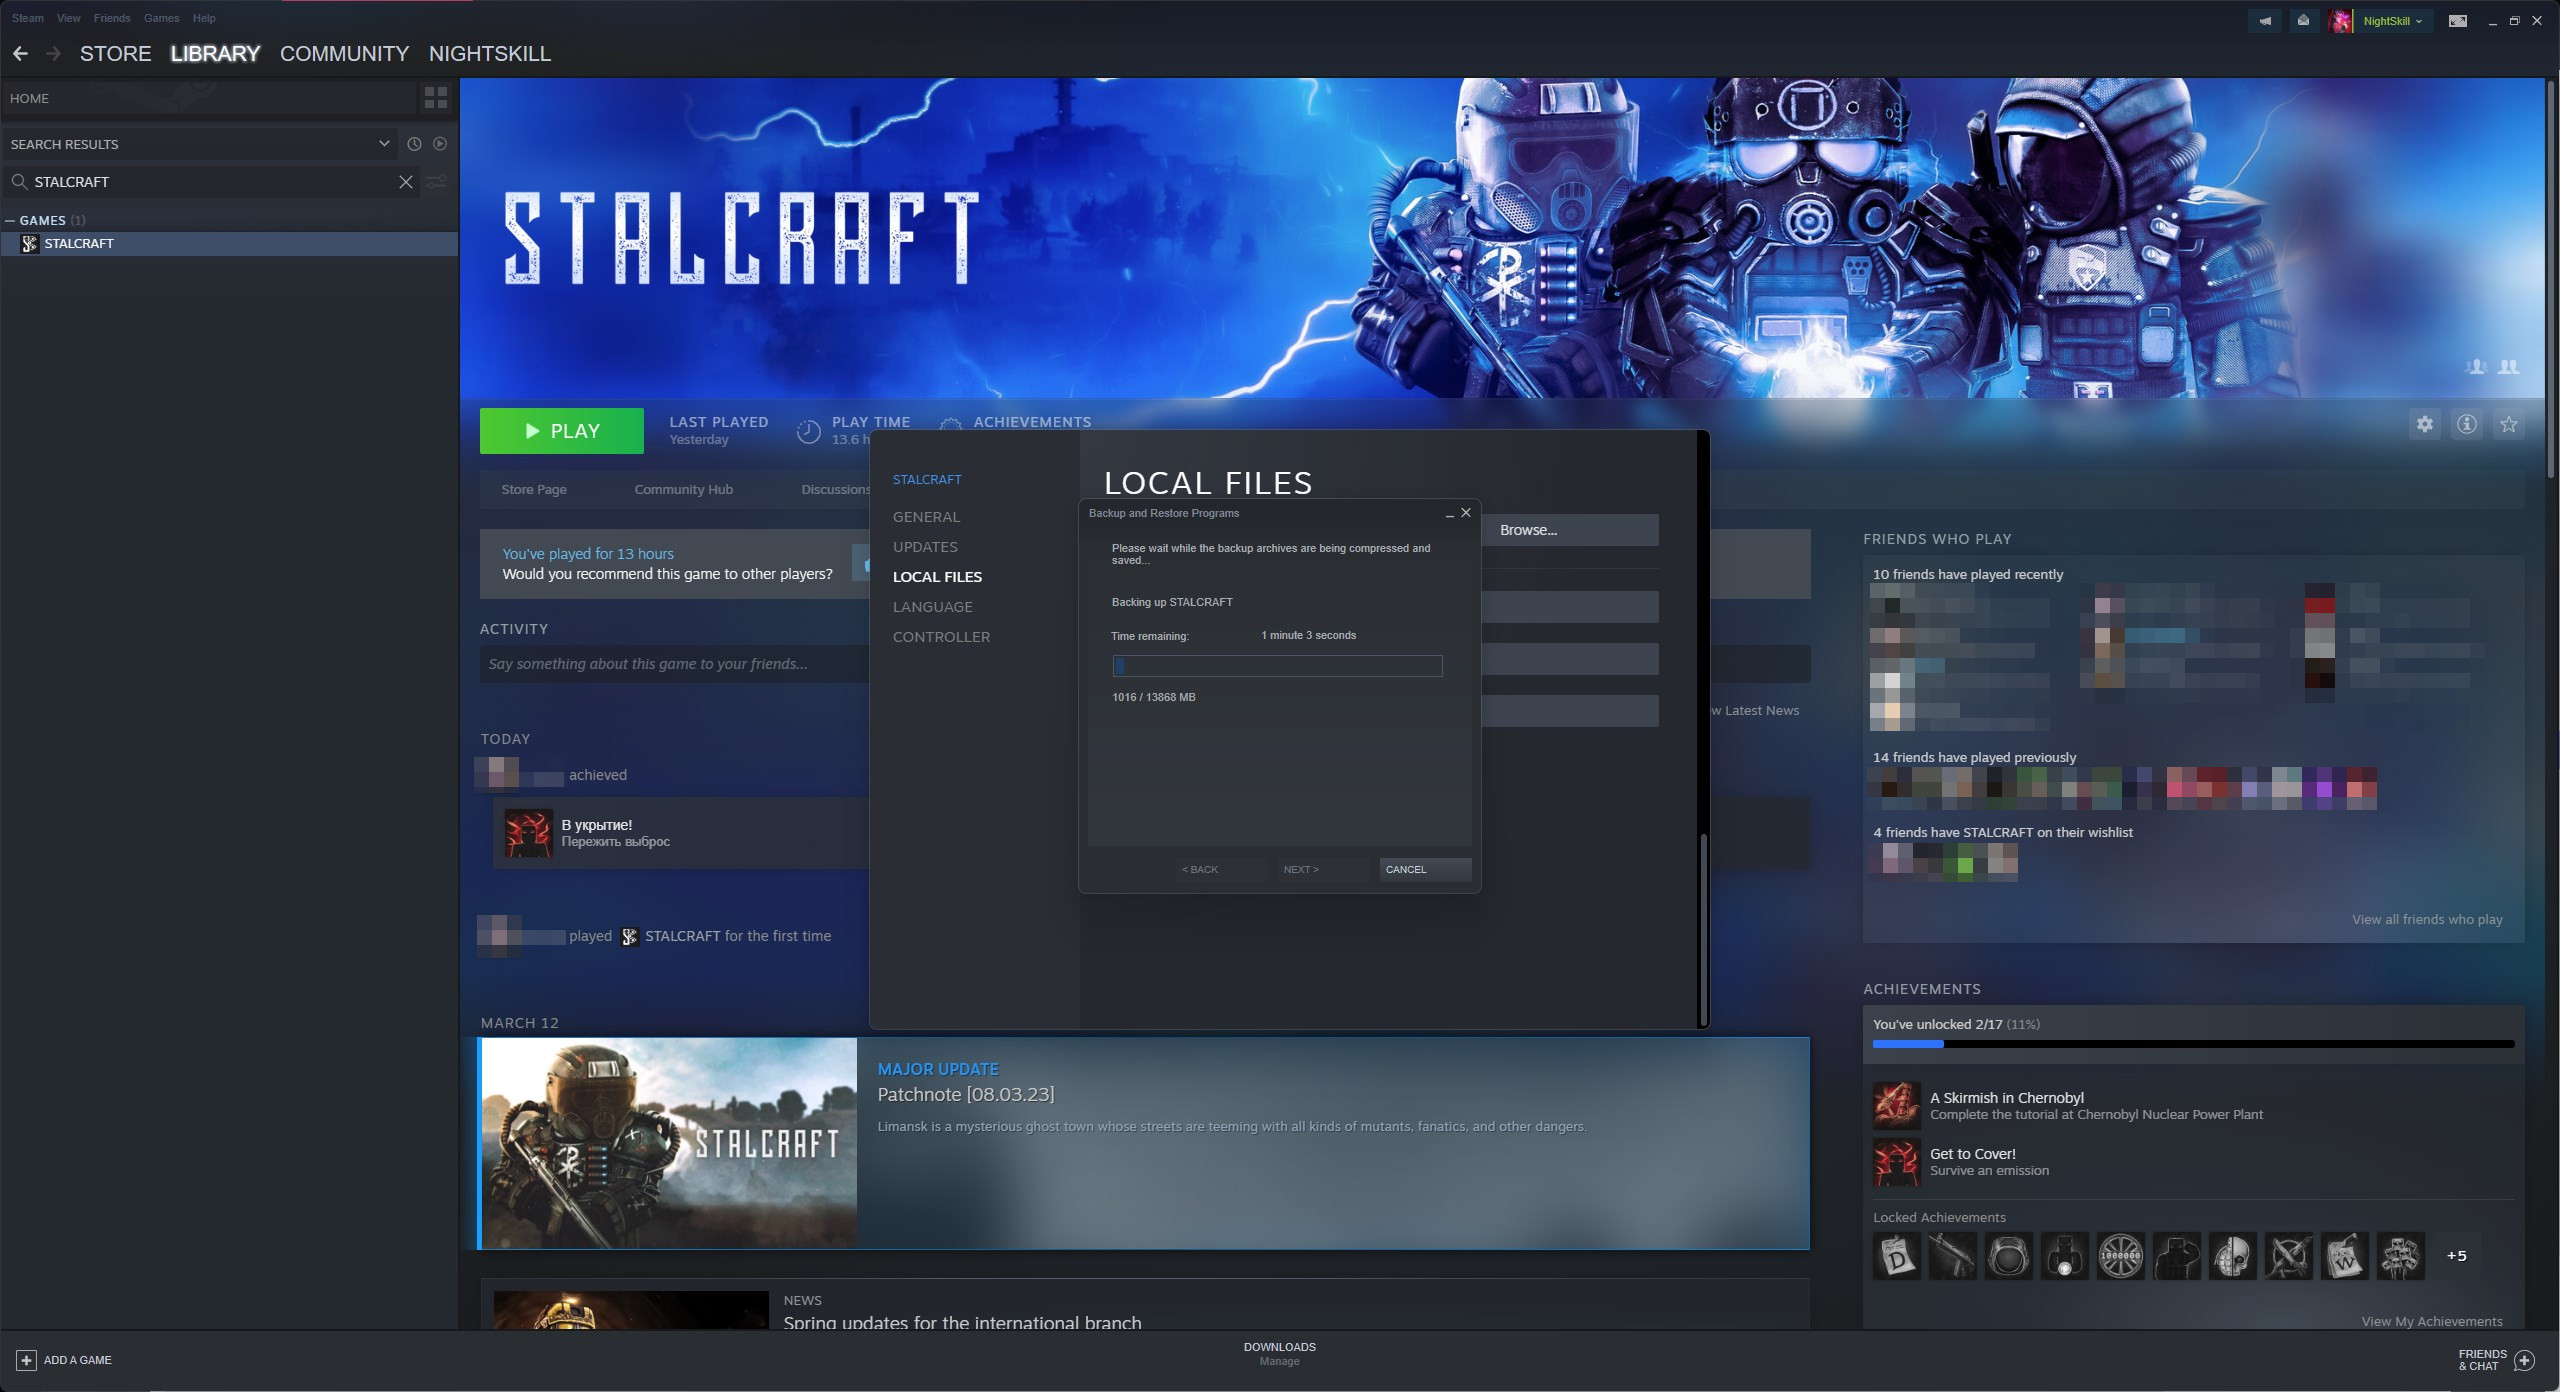Click the recent activity clock filter icon

point(414,144)
